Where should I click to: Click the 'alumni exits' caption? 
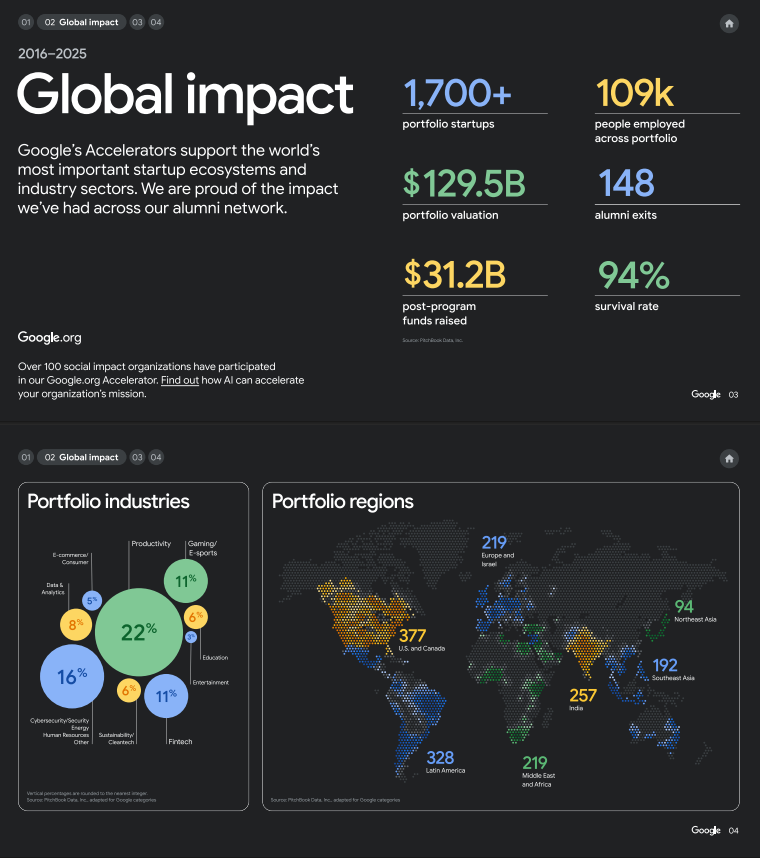(x=625, y=215)
